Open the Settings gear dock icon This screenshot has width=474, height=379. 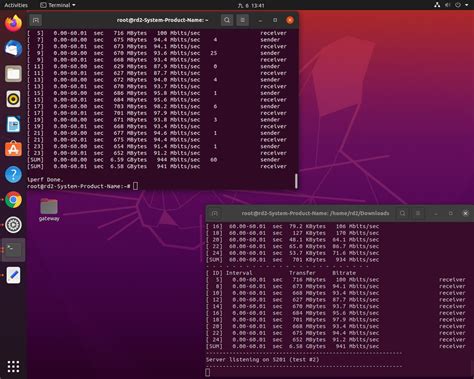pos(13,225)
